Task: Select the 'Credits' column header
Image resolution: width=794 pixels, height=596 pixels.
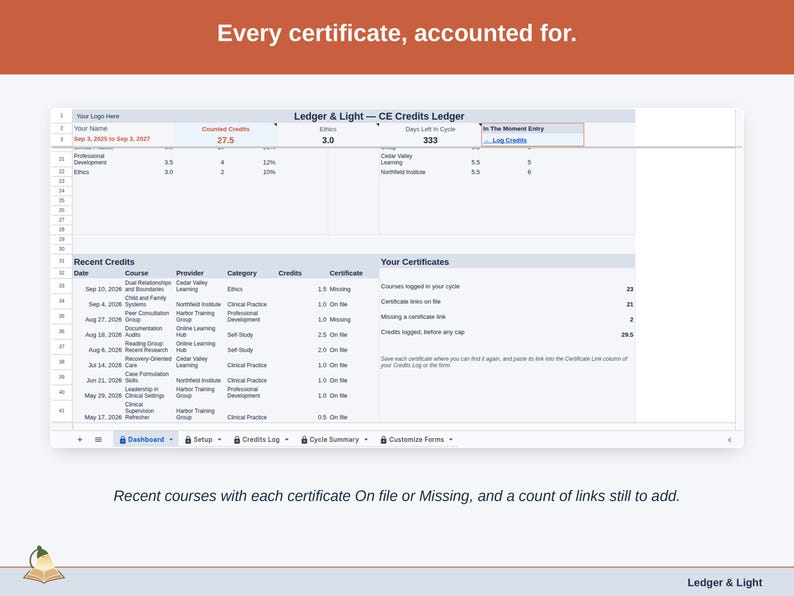Action: (x=290, y=273)
